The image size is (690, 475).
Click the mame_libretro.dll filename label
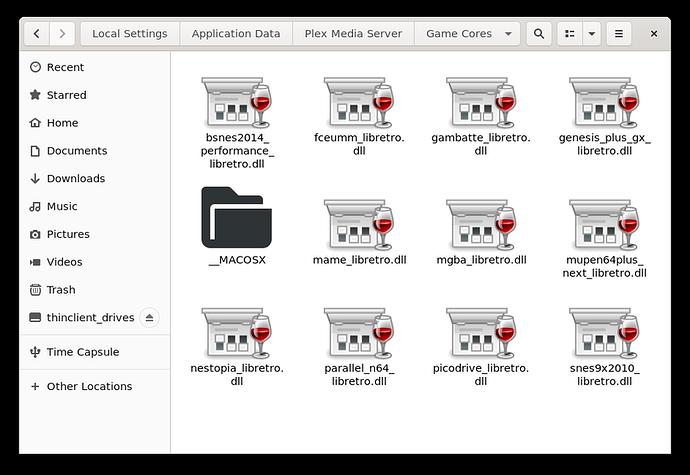[x=359, y=260]
